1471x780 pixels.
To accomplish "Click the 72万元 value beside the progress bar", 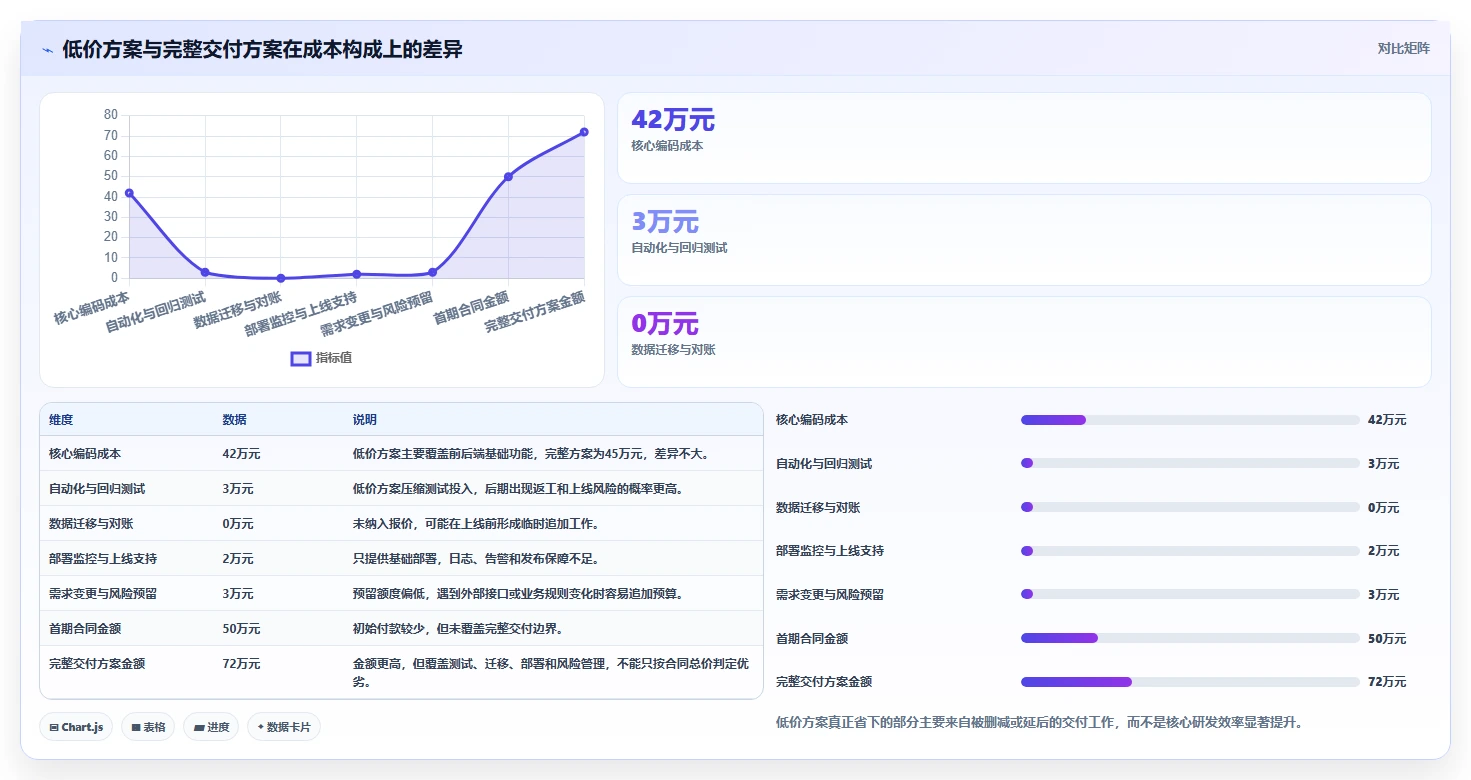I will point(1387,682).
